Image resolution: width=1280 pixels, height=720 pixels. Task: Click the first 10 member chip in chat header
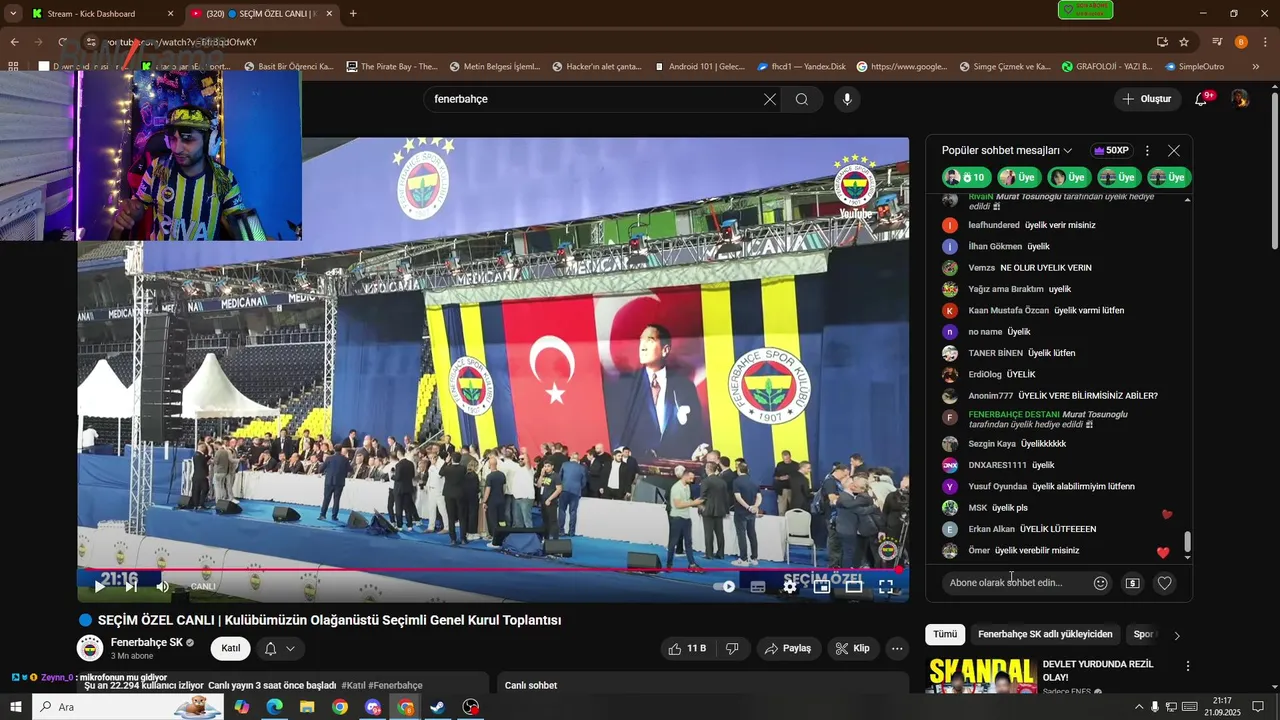tap(966, 177)
